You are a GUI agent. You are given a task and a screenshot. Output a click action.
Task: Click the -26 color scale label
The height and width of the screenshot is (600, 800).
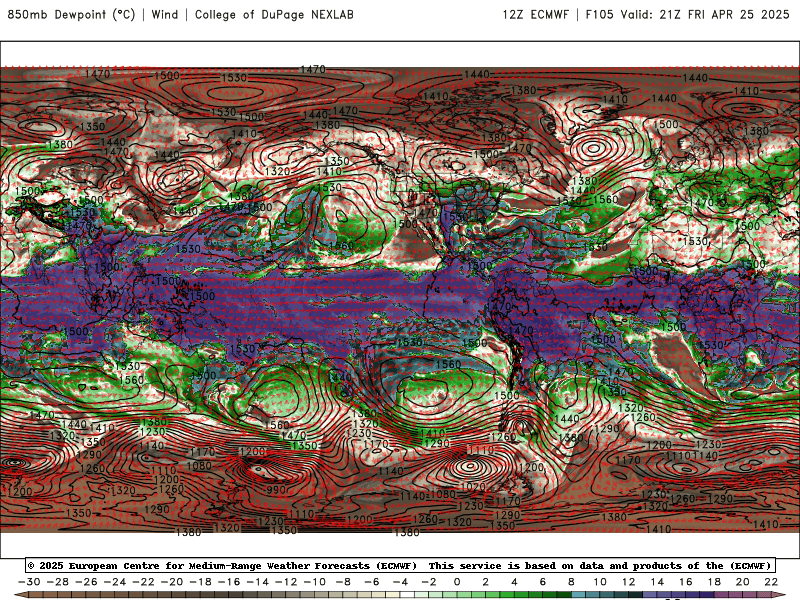tap(86, 582)
